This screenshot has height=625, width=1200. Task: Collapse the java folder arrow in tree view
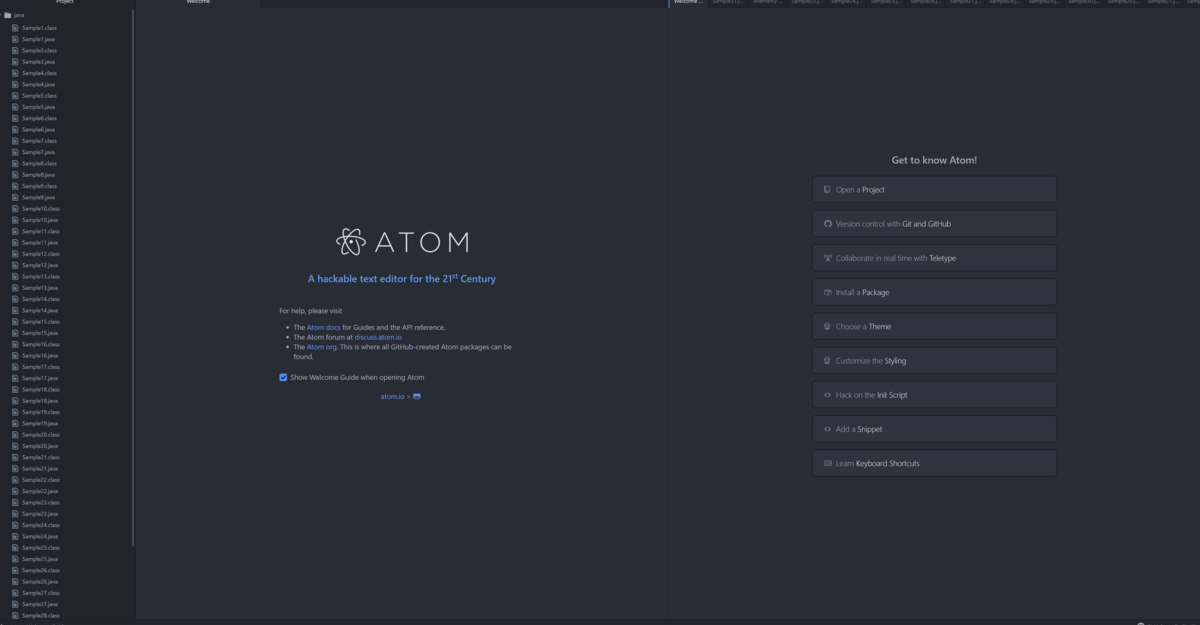3,15
